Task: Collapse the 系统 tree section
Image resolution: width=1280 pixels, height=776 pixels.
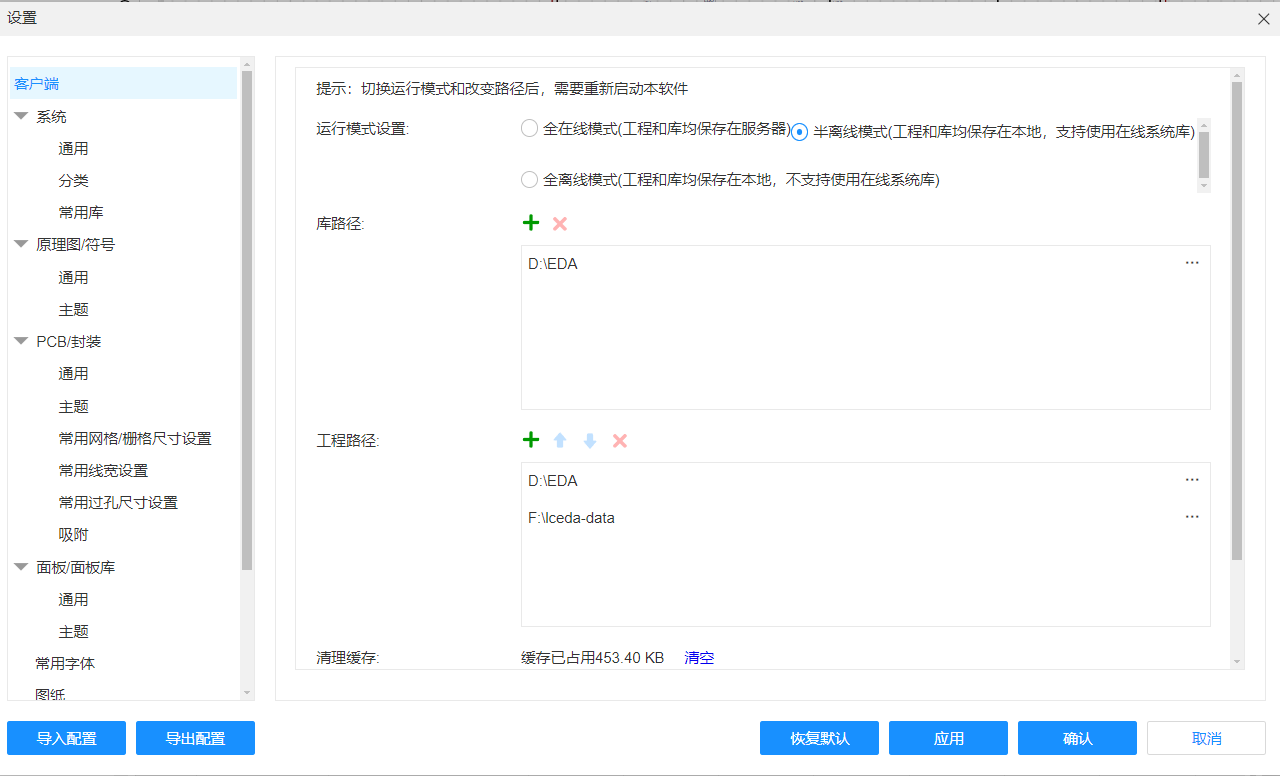Action: pos(21,116)
